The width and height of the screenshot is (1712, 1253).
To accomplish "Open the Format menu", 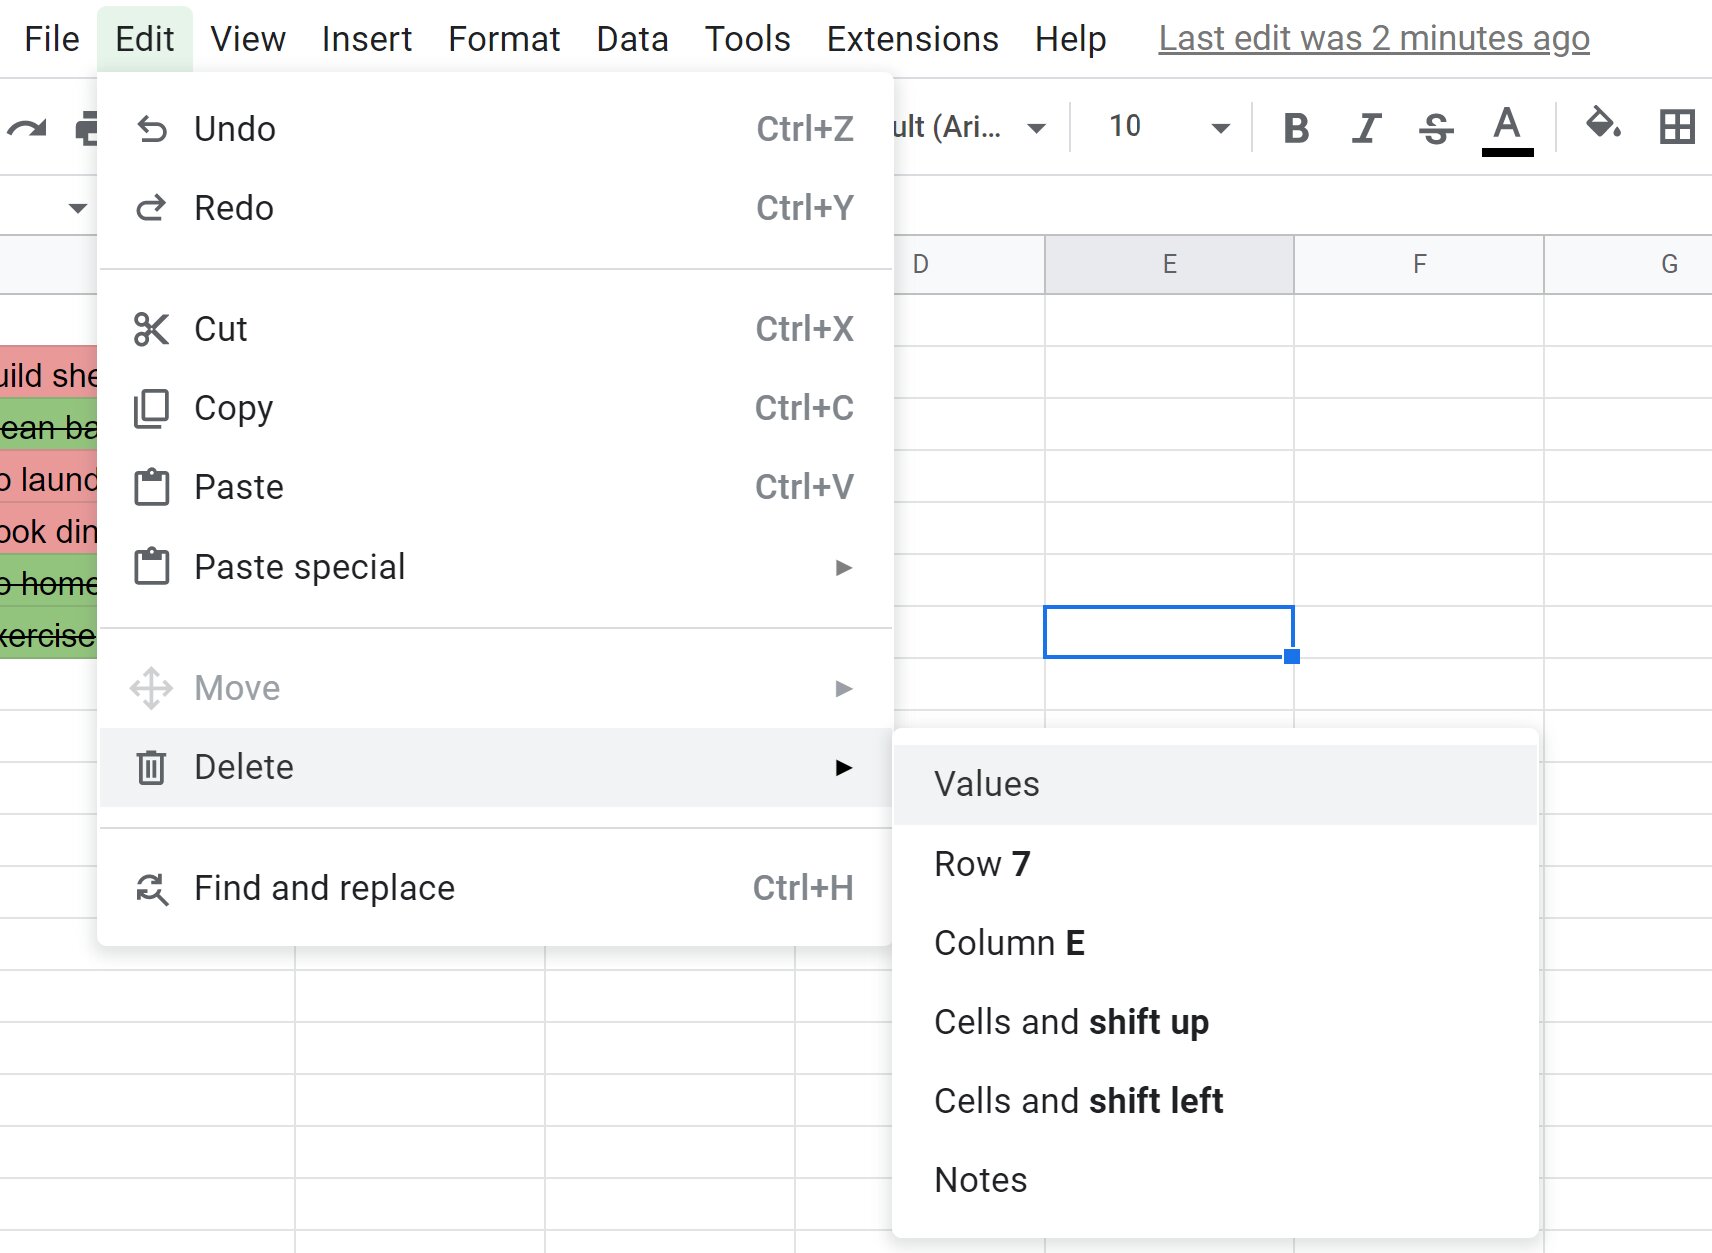I will (x=504, y=38).
